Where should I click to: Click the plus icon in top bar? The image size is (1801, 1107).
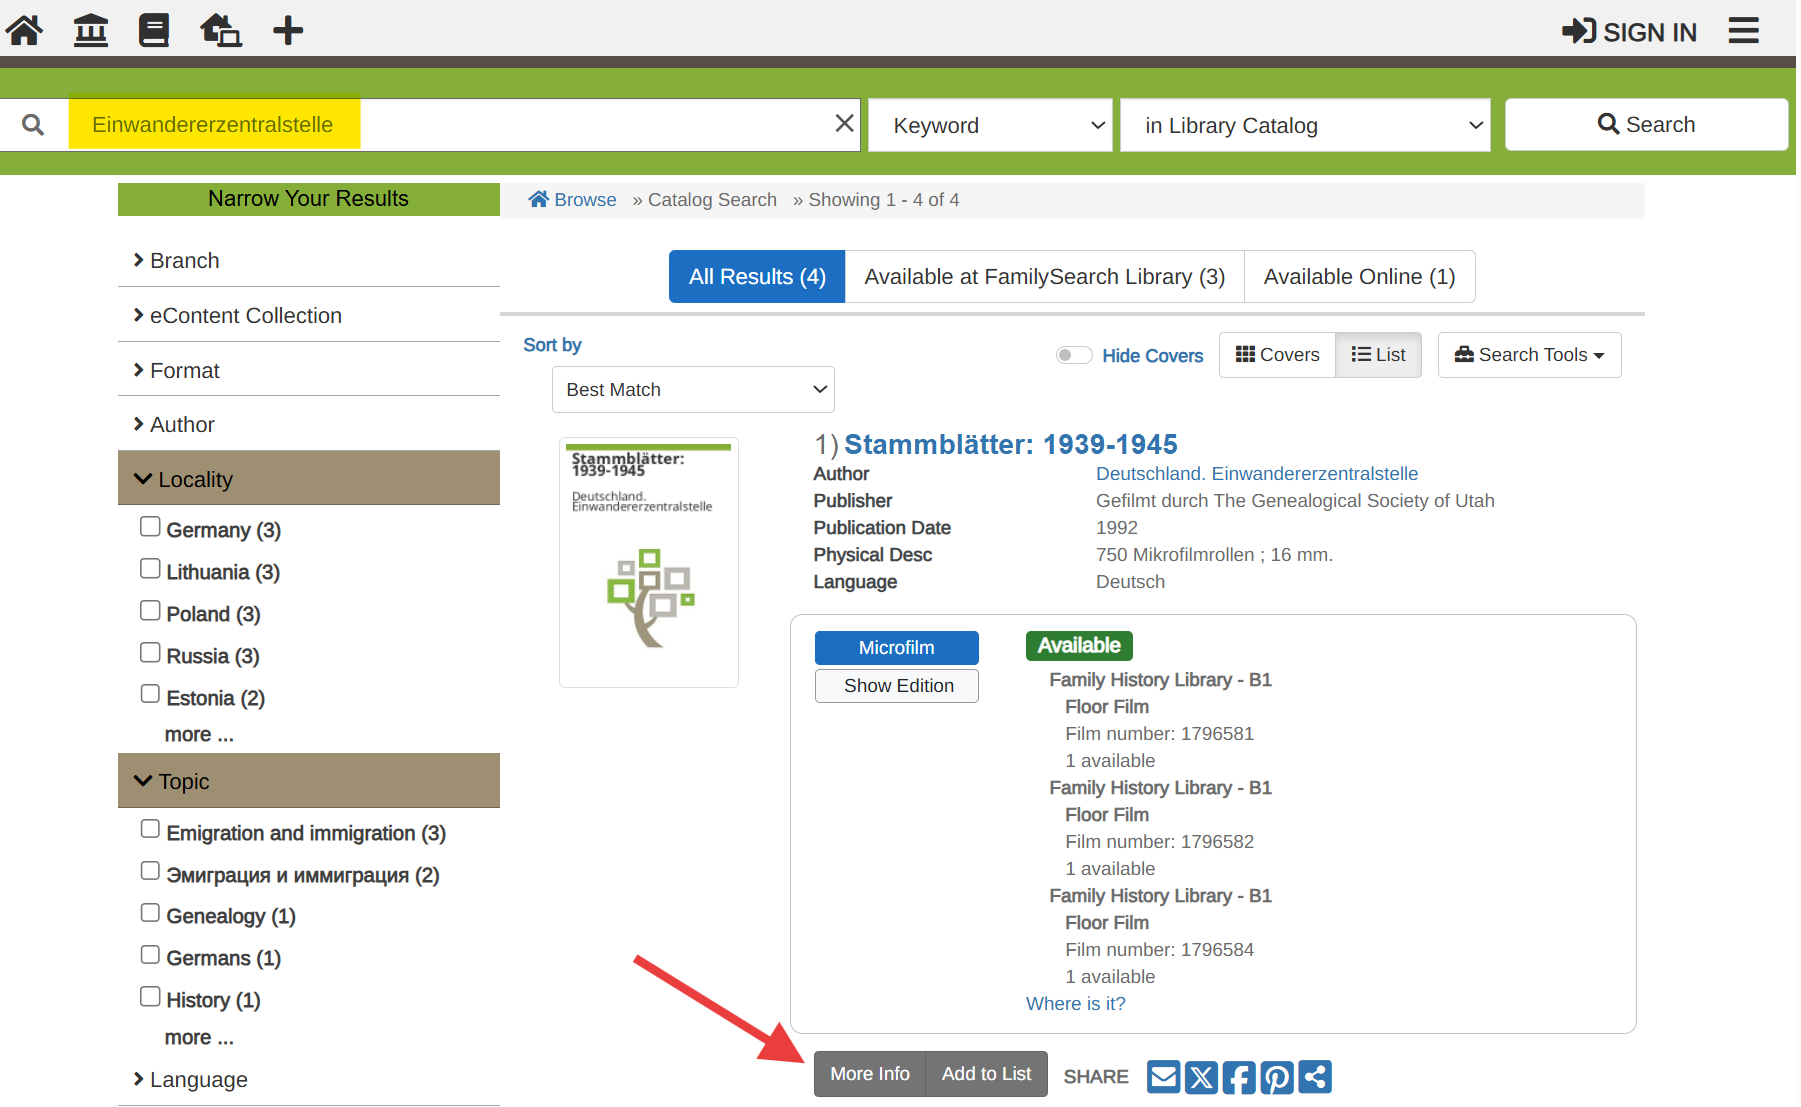point(288,30)
